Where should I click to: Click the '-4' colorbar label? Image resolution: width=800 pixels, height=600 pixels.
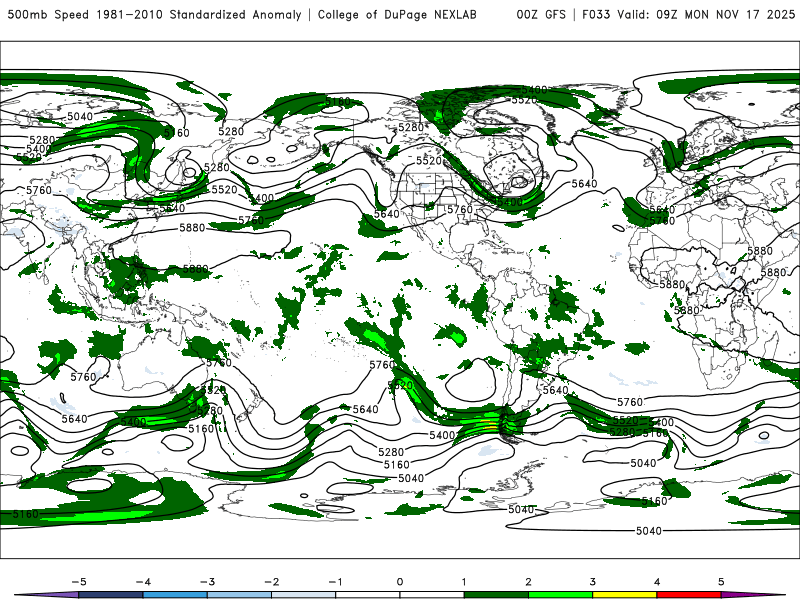143,582
